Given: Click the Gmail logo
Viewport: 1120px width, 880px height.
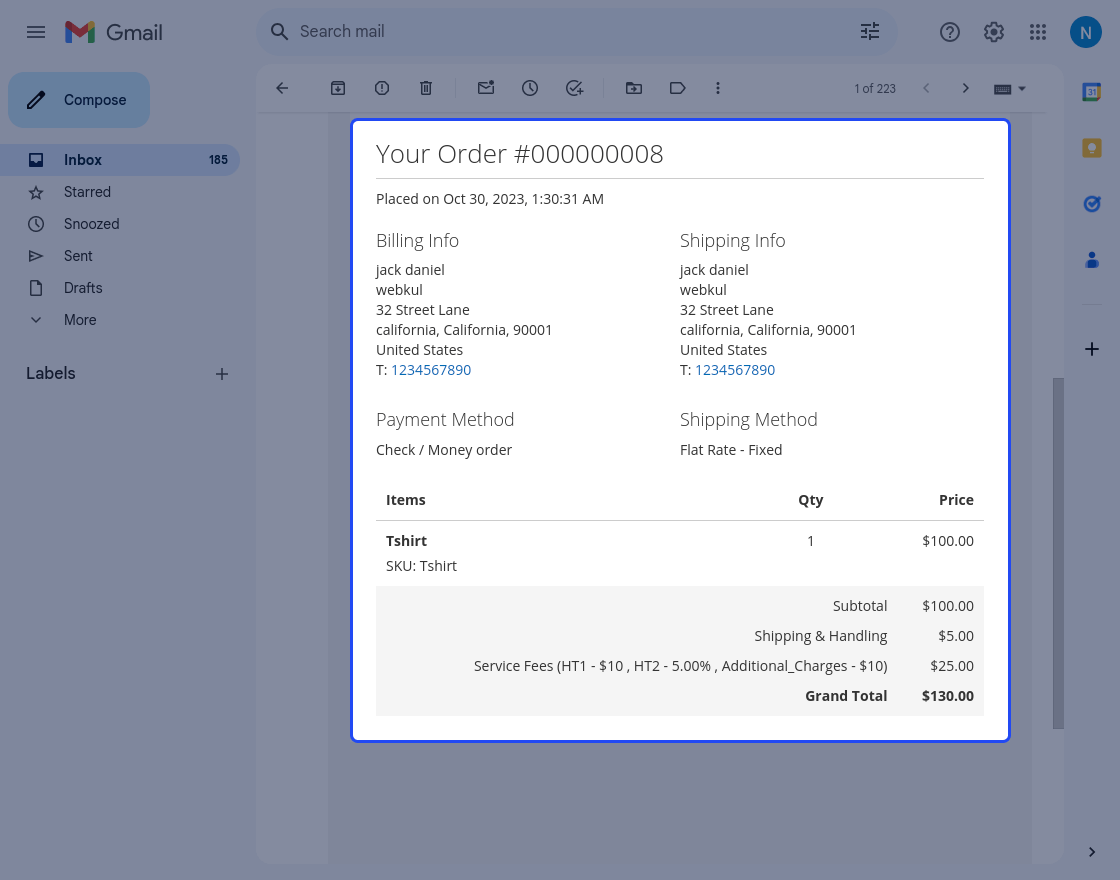Looking at the screenshot, I should (x=114, y=32).
